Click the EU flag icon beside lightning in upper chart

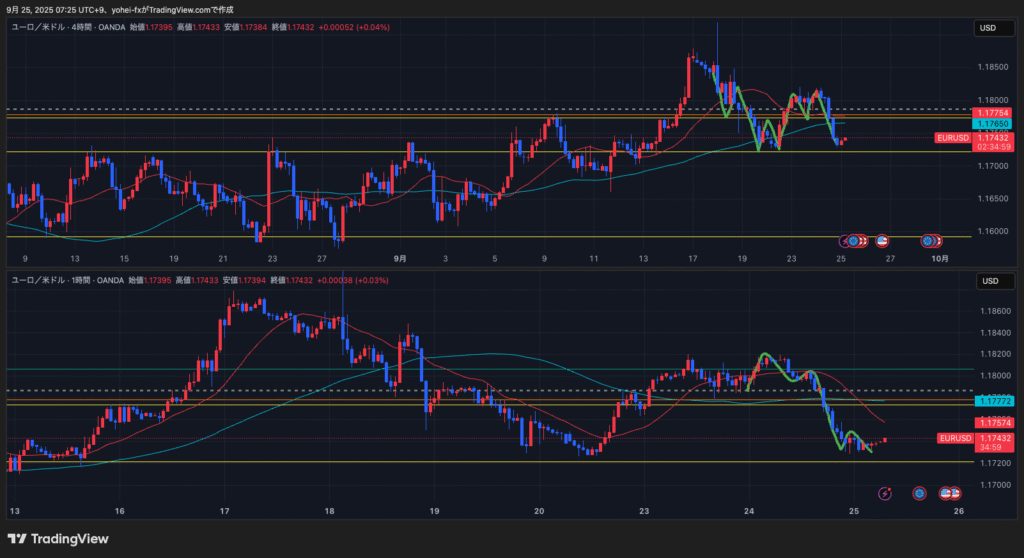click(x=855, y=241)
